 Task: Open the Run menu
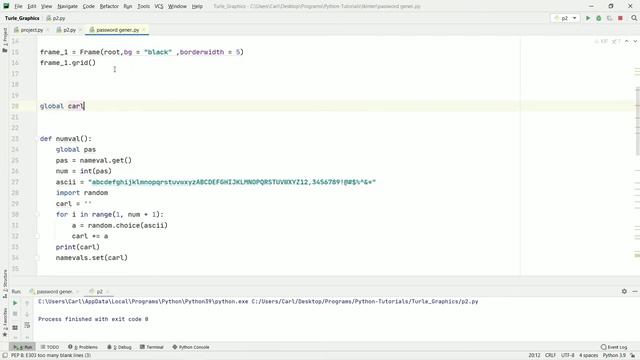128,6
